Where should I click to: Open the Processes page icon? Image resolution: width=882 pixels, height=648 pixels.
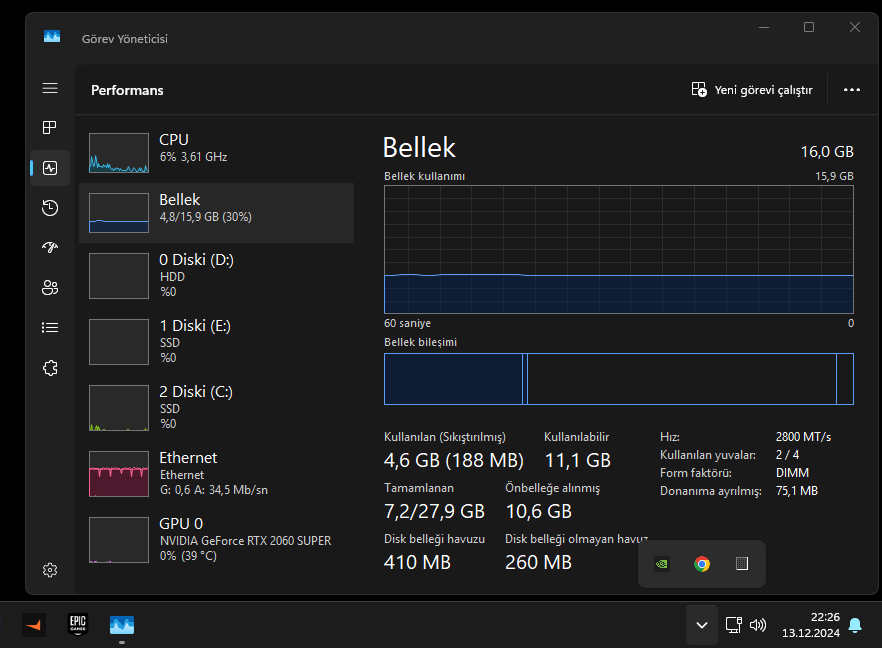50,128
